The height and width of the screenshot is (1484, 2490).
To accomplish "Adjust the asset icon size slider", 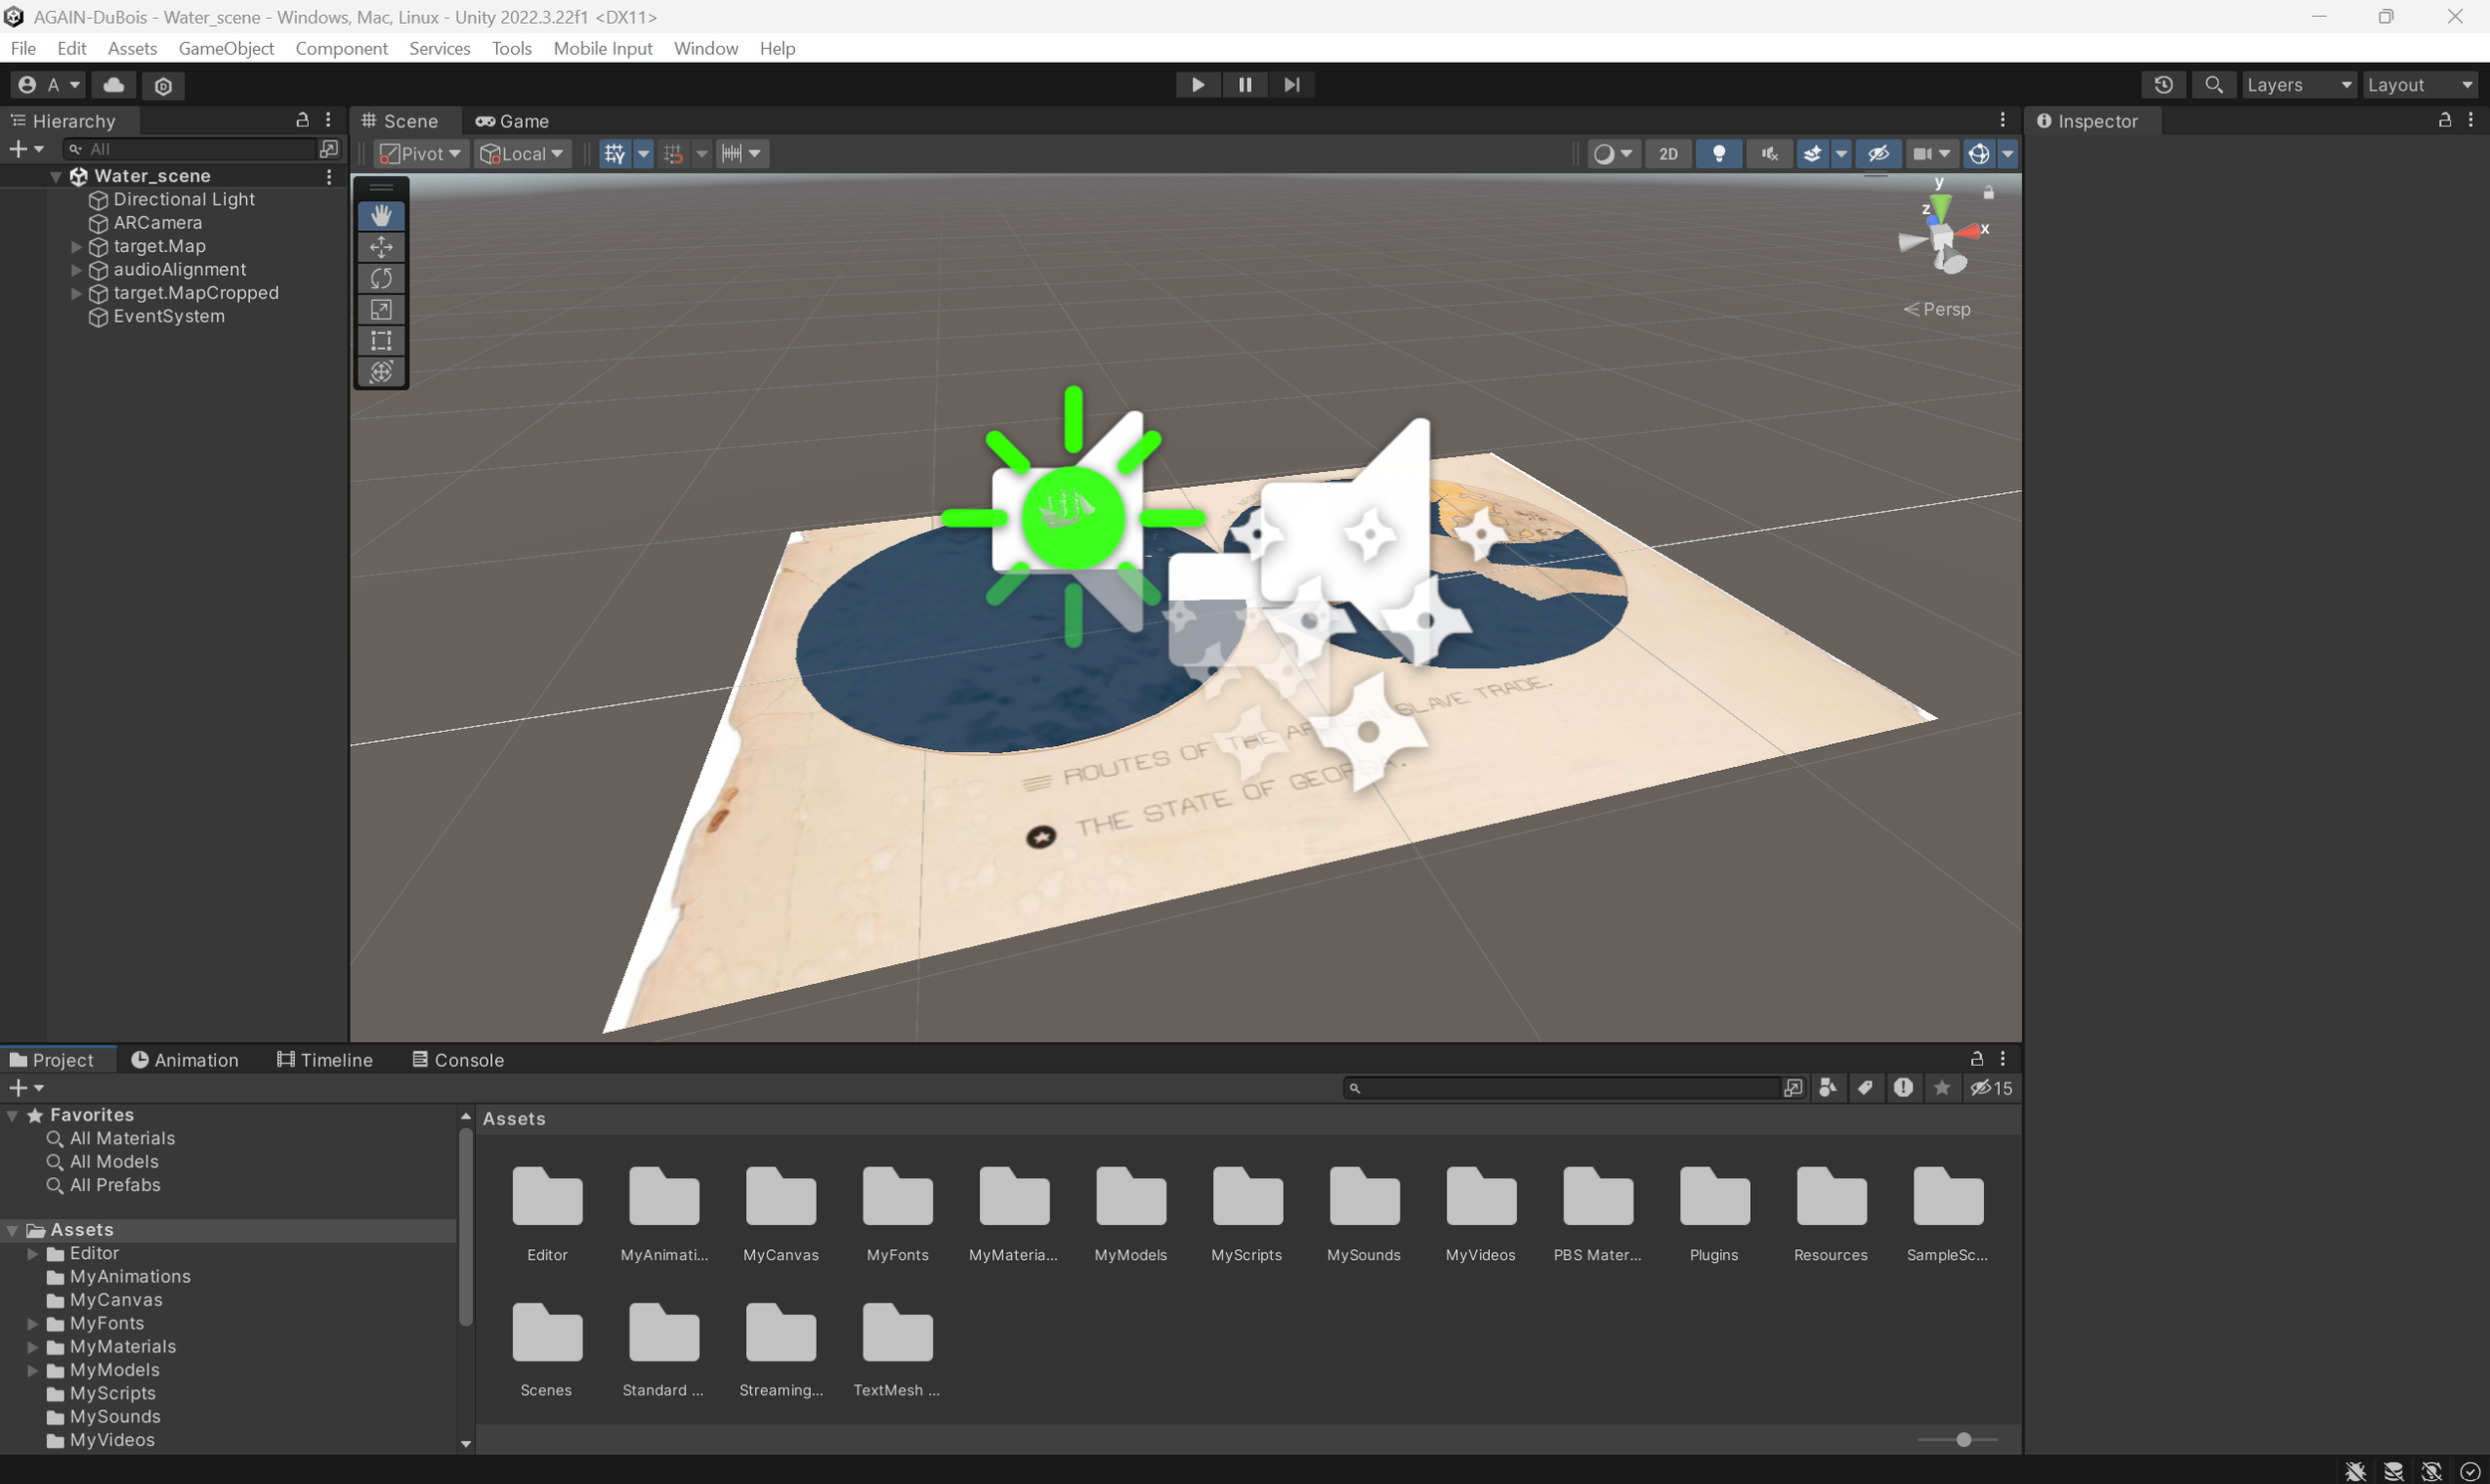I will pos(1963,1440).
